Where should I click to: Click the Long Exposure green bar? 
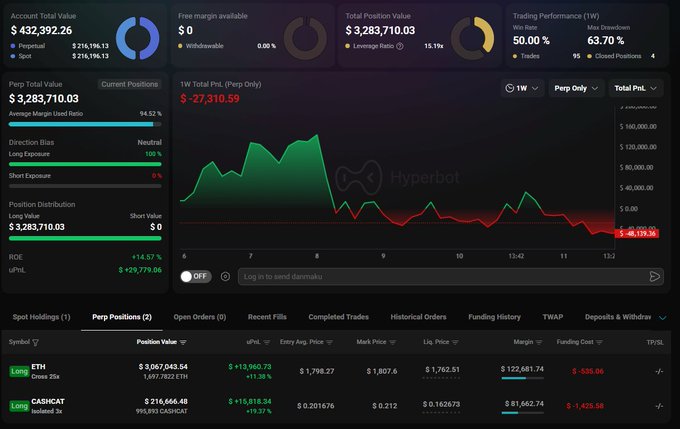pyautogui.click(x=85, y=164)
